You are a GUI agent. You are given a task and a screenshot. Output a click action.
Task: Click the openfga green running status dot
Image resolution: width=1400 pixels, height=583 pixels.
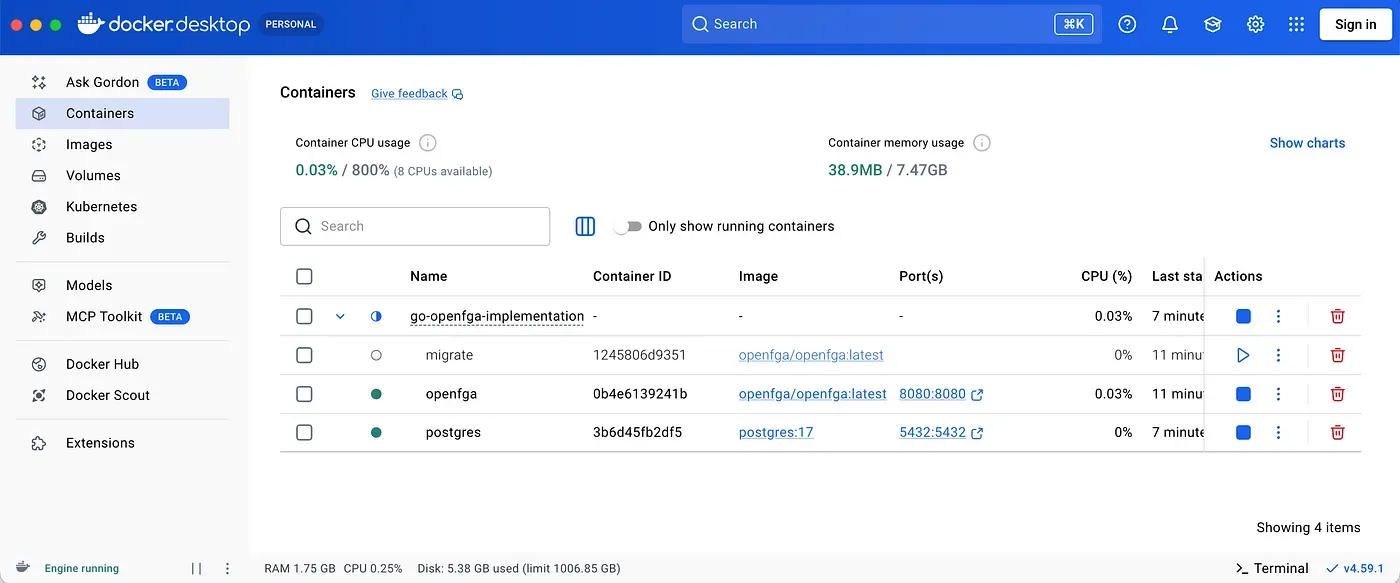[376, 394]
